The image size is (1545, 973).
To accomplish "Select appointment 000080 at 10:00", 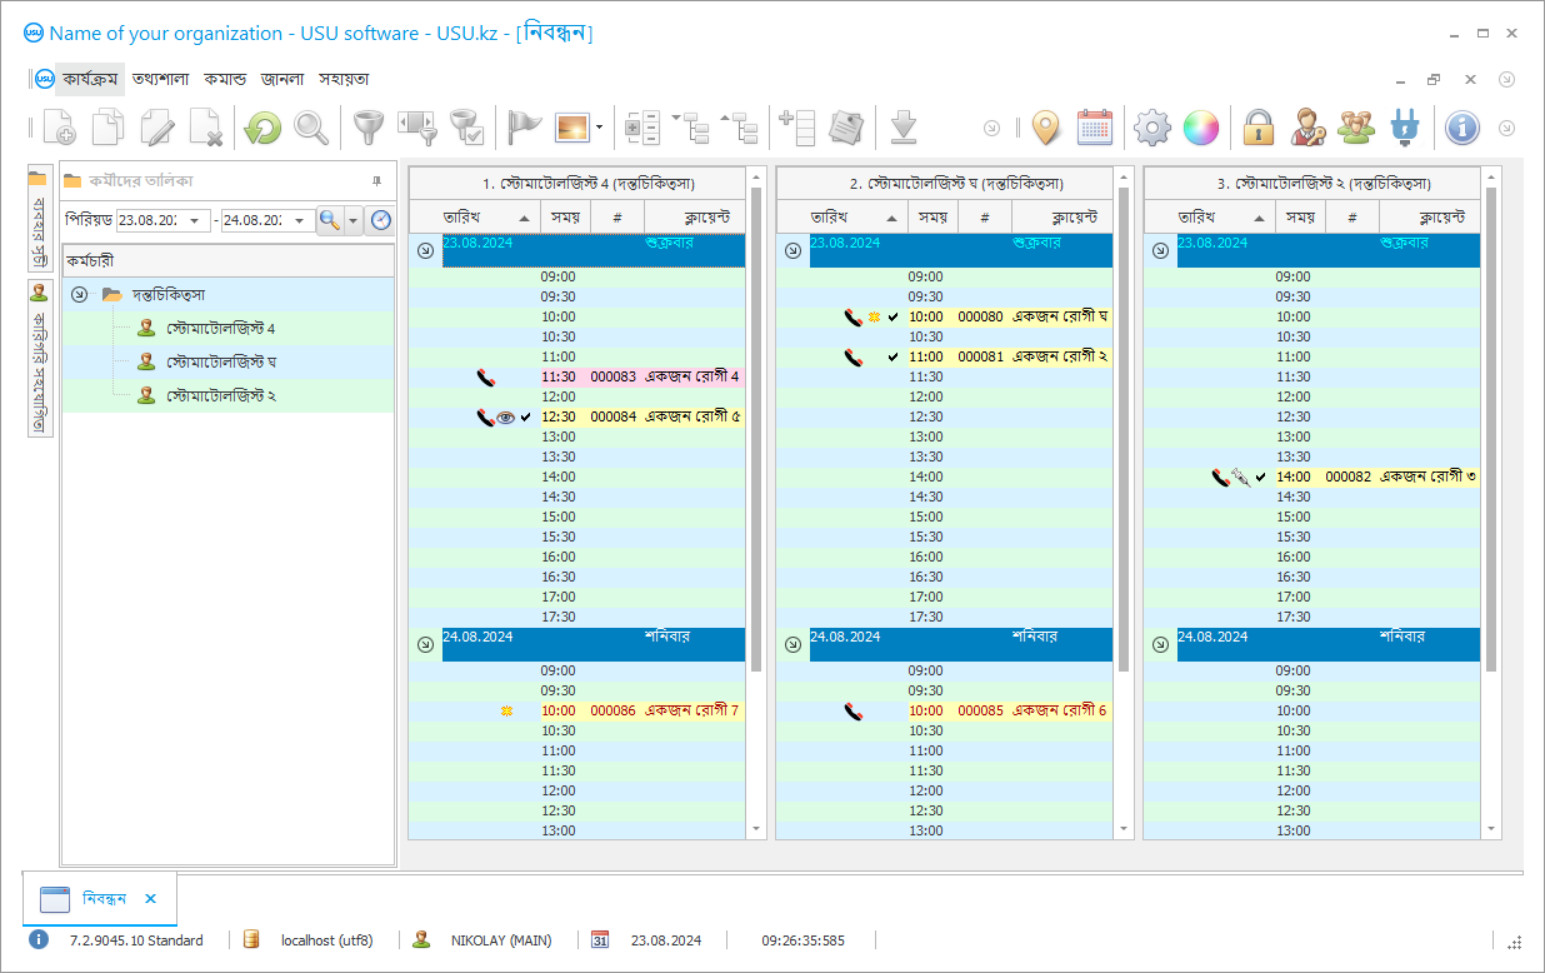I will (945, 317).
